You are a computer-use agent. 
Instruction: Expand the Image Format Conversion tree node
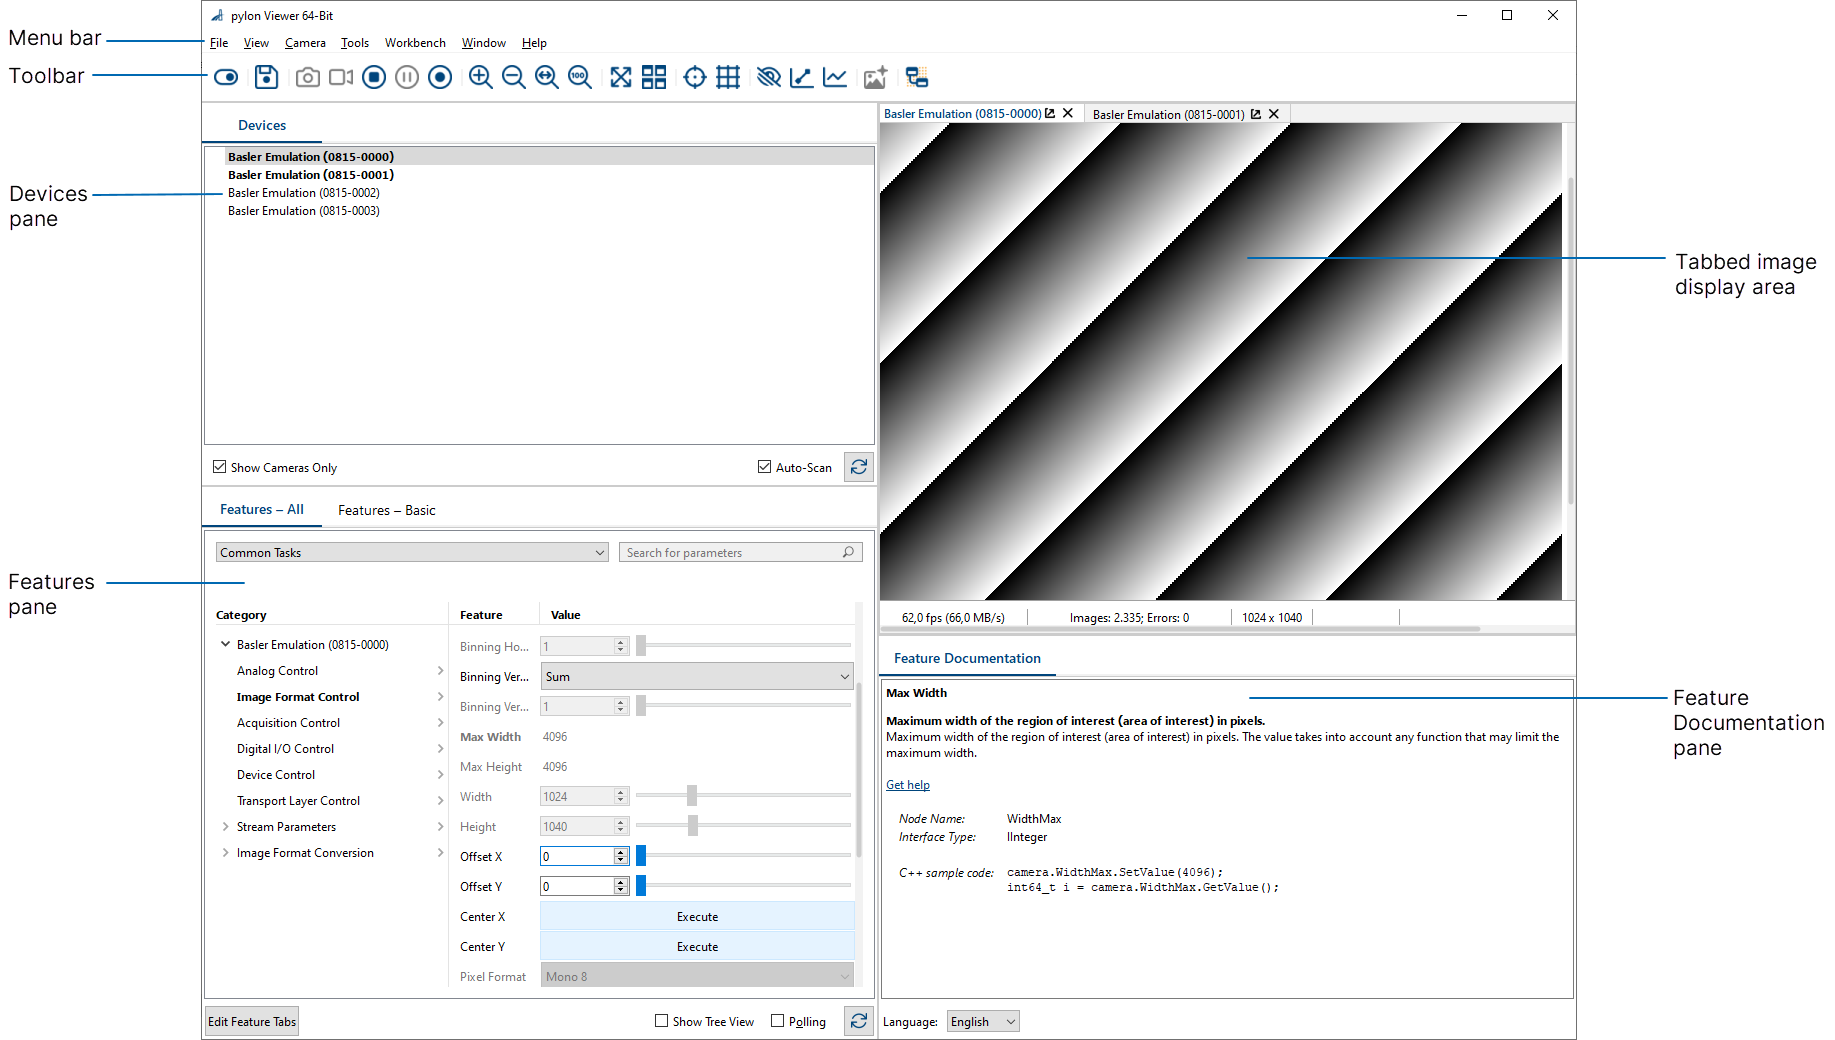coord(225,853)
